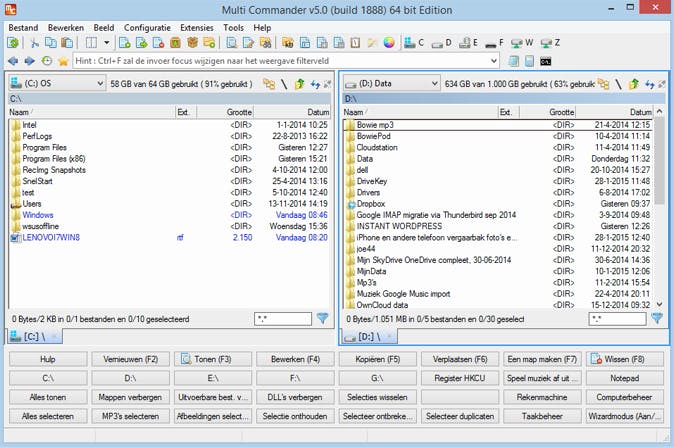Viewport: 674px width, 447px height.
Task: Open the (C:) OS drive dropdown
Action: pos(57,83)
